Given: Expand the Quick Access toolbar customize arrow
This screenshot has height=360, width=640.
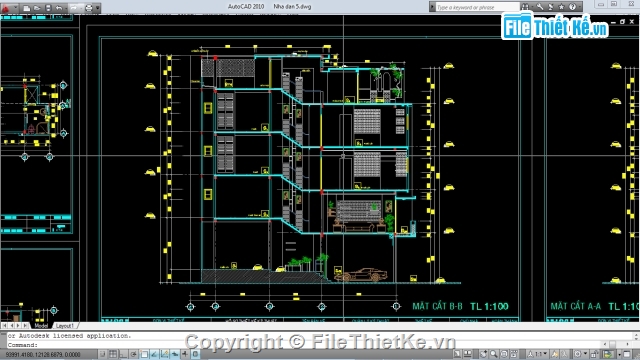Looking at the screenshot, I should (98, 8).
